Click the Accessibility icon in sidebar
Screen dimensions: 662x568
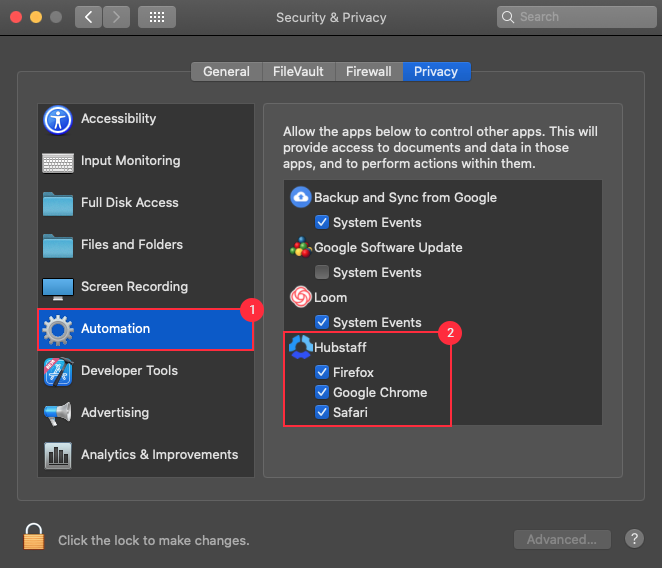(x=58, y=120)
